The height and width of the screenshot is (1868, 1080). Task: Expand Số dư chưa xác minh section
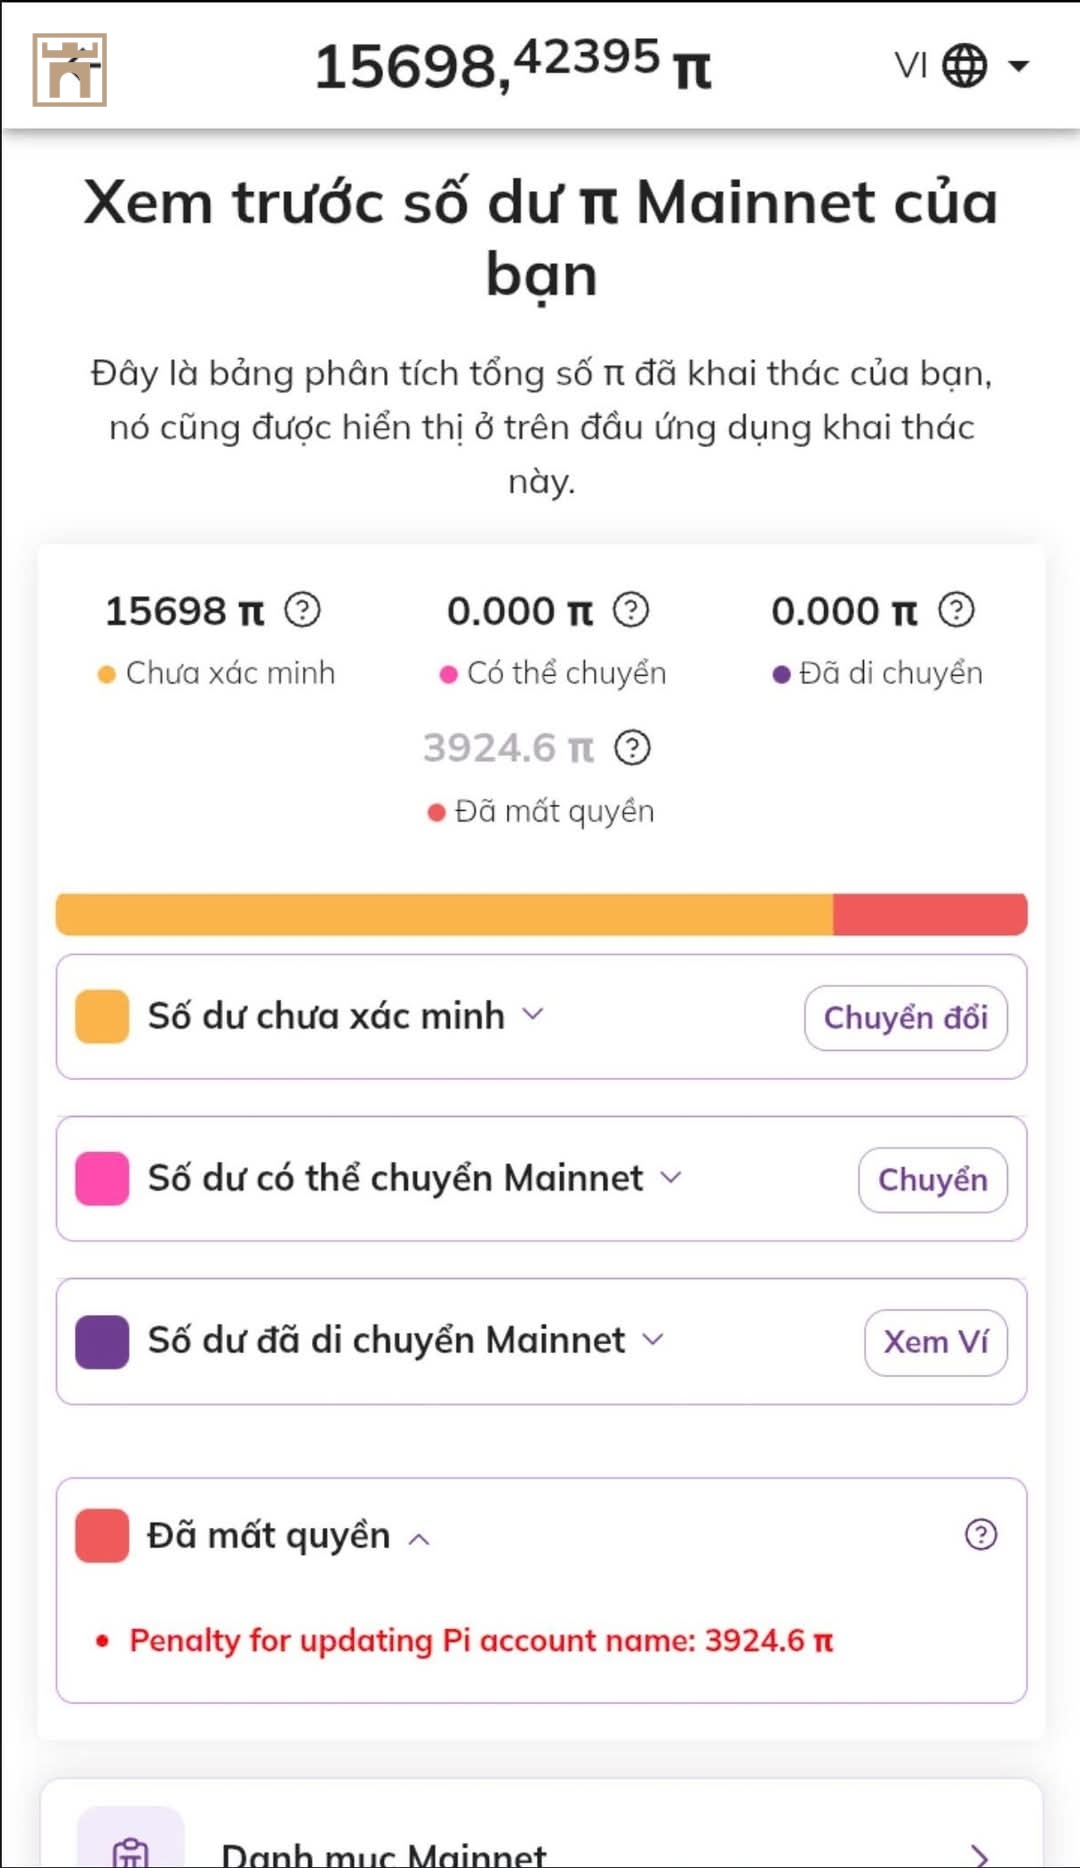point(533,1014)
